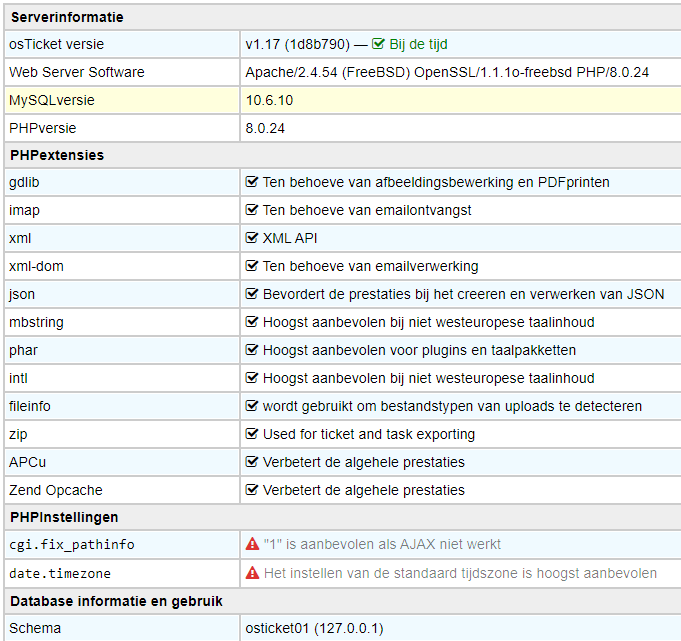Click the check icon in the zip row
The height and width of the screenshot is (641, 681).
click(x=251, y=433)
